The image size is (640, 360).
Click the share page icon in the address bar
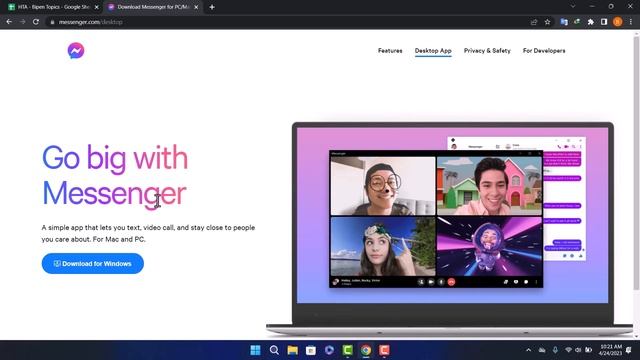pos(534,22)
